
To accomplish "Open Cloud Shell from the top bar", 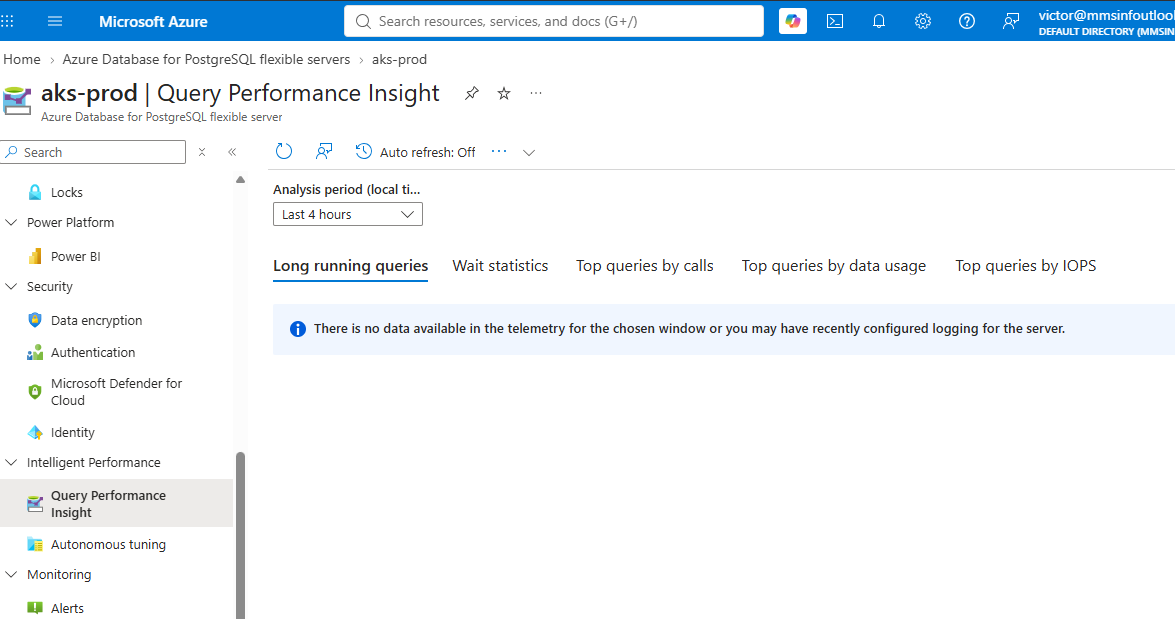I will [x=835, y=21].
